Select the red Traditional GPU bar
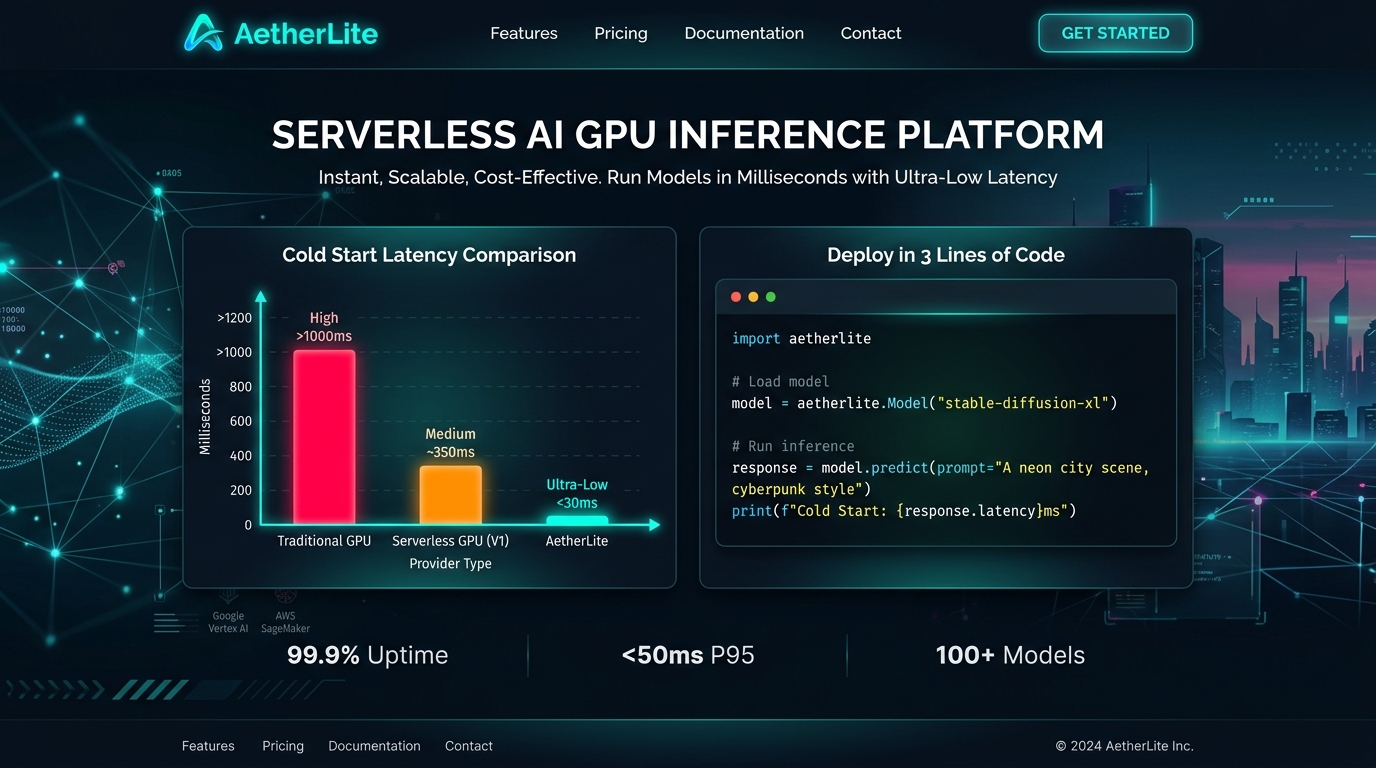Image resolution: width=1376 pixels, height=768 pixels. 324,437
